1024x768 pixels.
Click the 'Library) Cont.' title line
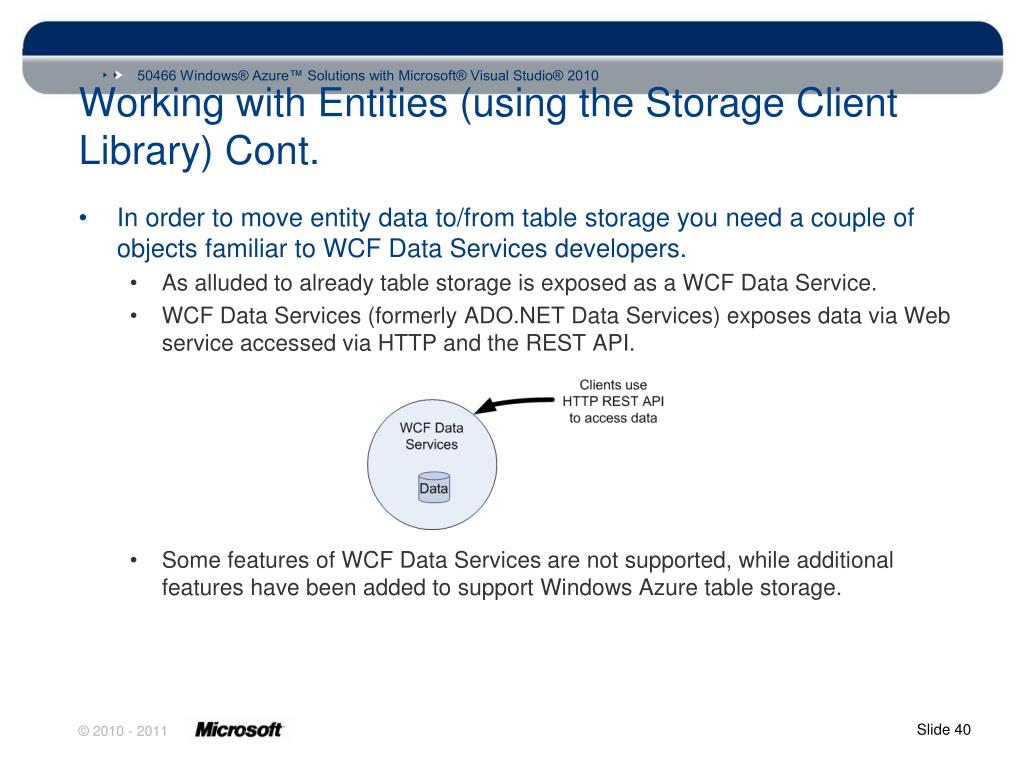click(x=199, y=152)
